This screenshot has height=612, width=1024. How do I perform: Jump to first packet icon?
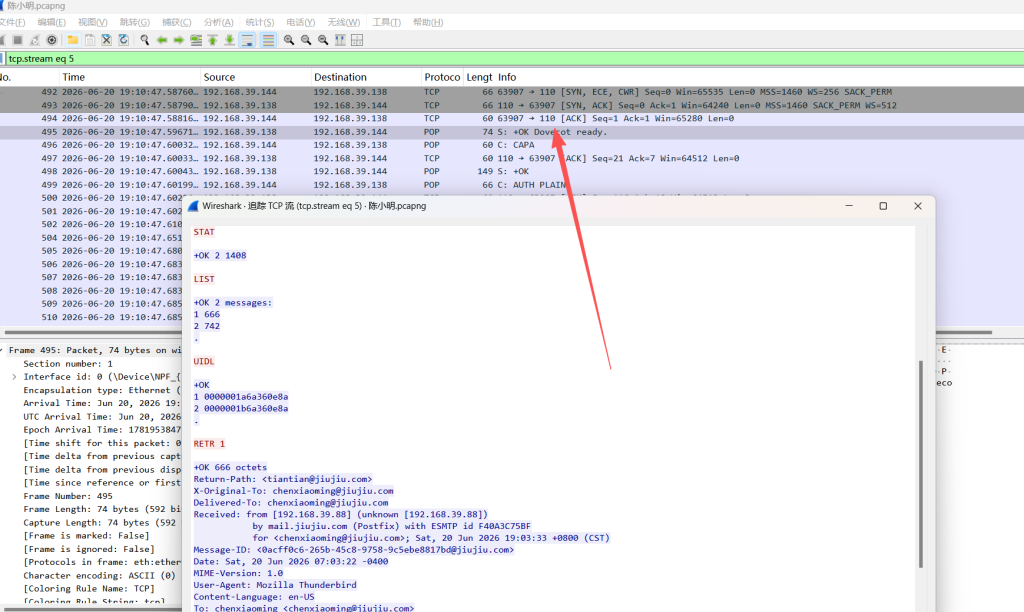pyautogui.click(x=213, y=40)
